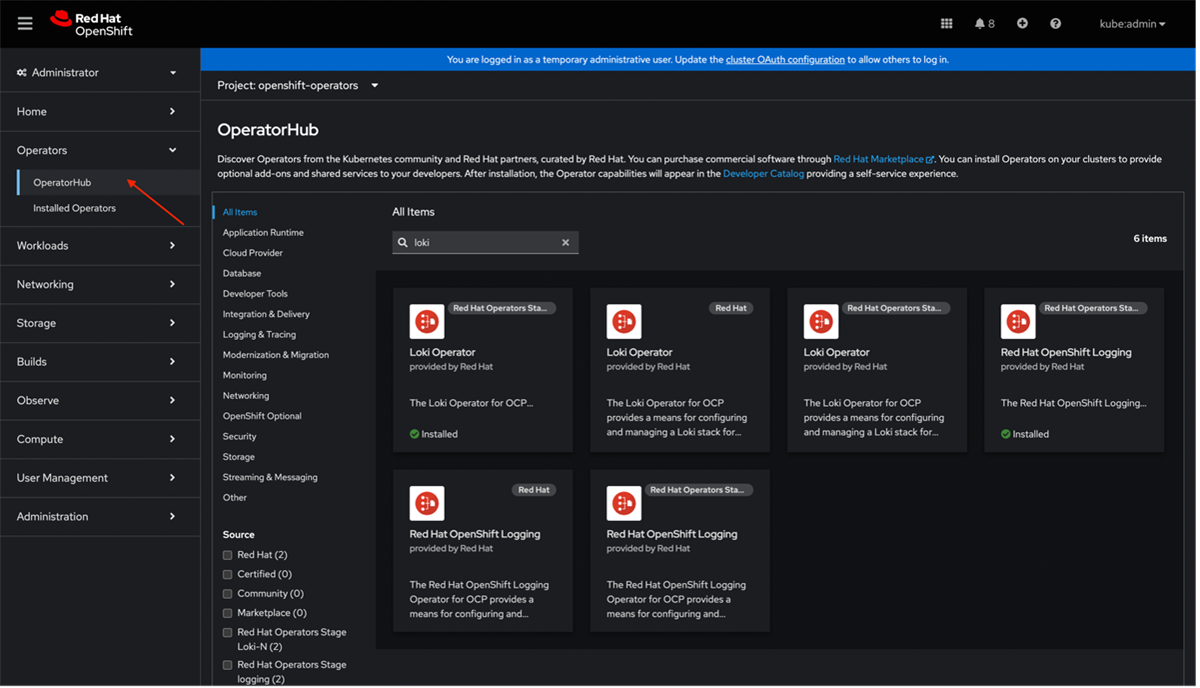Image resolution: width=1200 pixels, height=688 pixels.
Task: Click inside the operator search field
Action: 480,242
